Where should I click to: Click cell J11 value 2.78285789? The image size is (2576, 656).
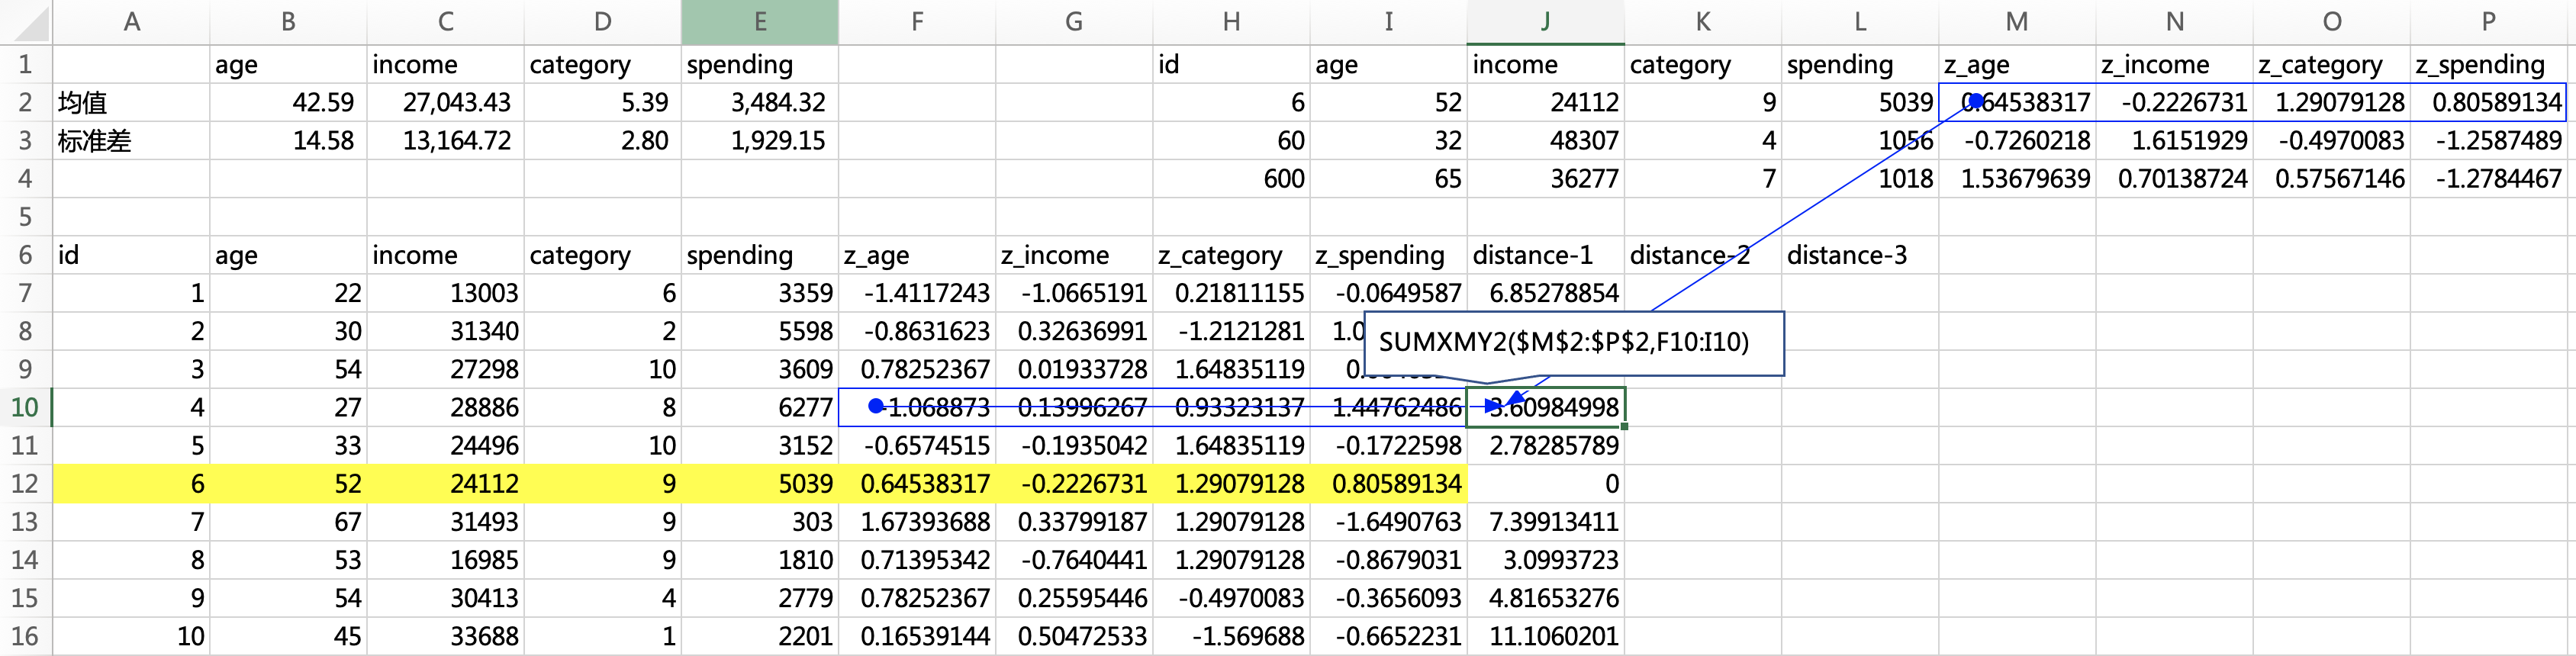click(1545, 446)
